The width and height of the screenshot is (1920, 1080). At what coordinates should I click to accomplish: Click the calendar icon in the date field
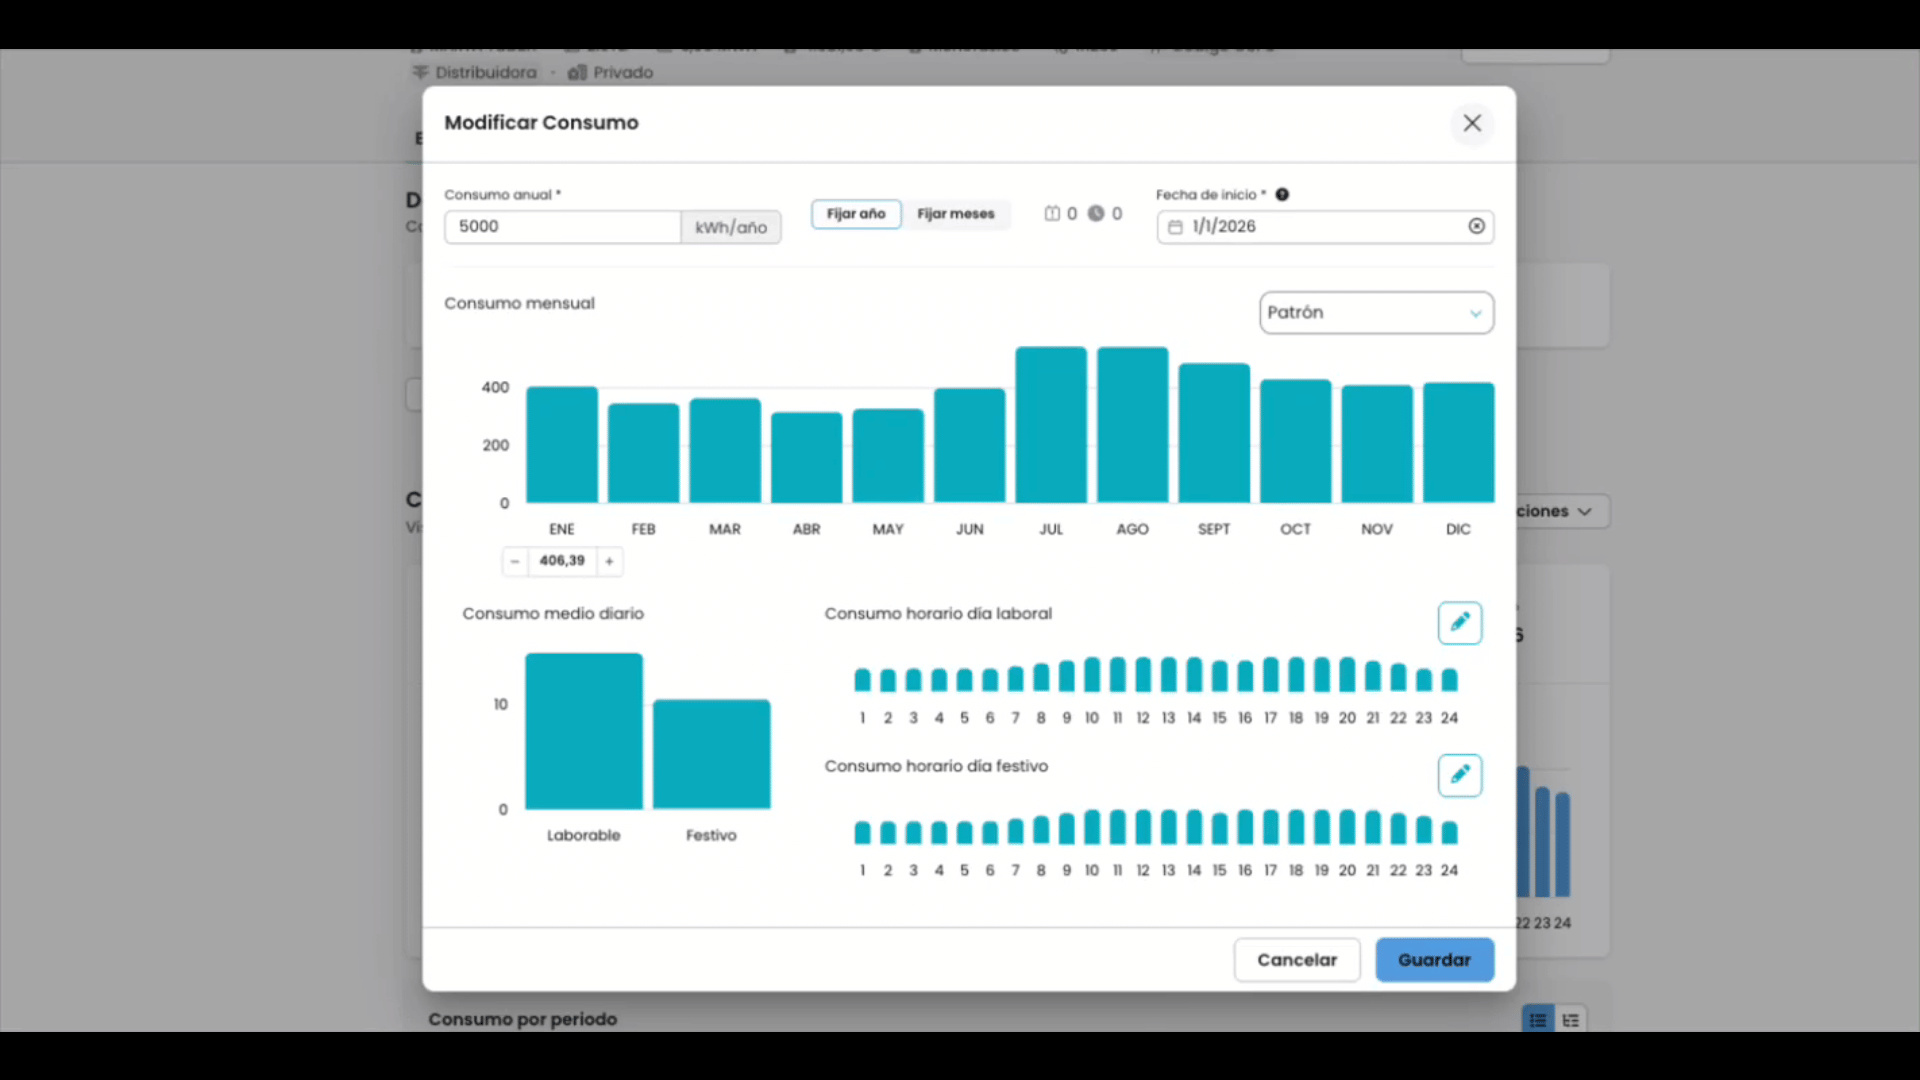pos(1175,227)
